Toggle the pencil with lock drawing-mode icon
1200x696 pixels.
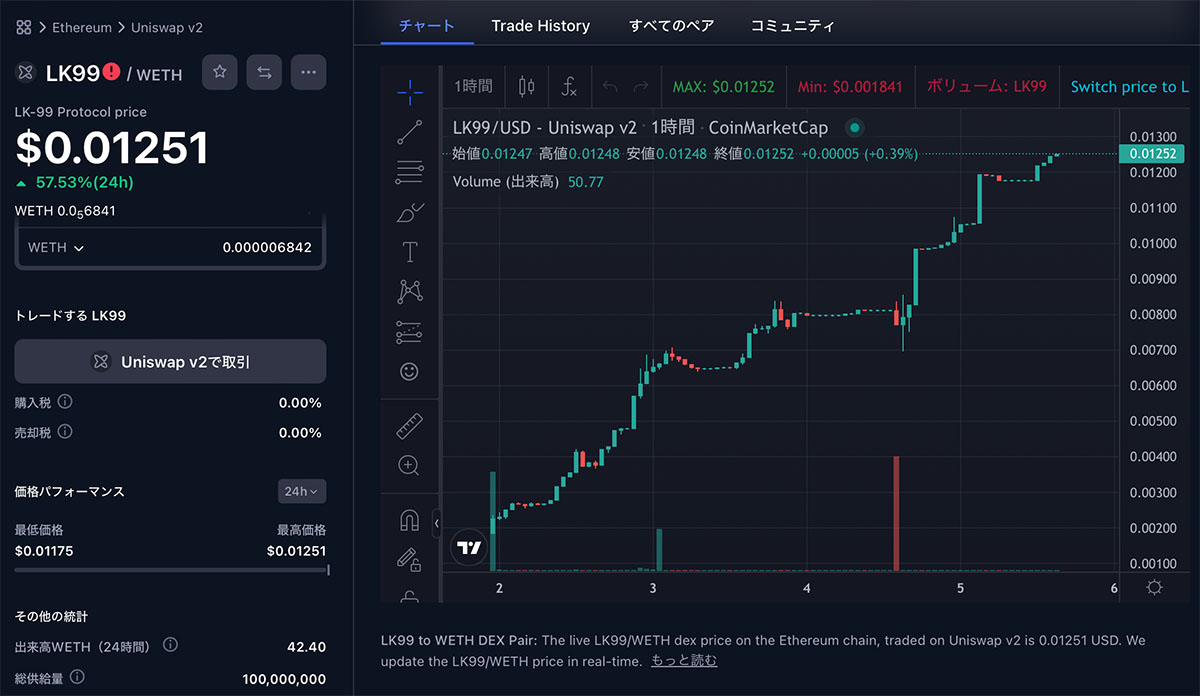point(409,560)
